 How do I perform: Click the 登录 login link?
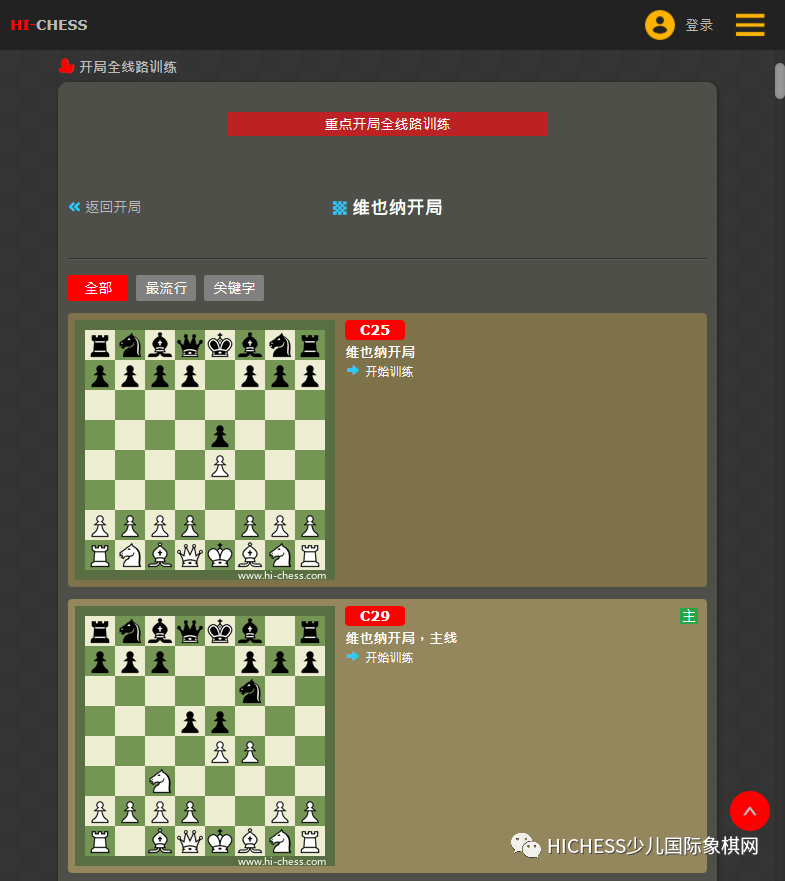pos(699,25)
